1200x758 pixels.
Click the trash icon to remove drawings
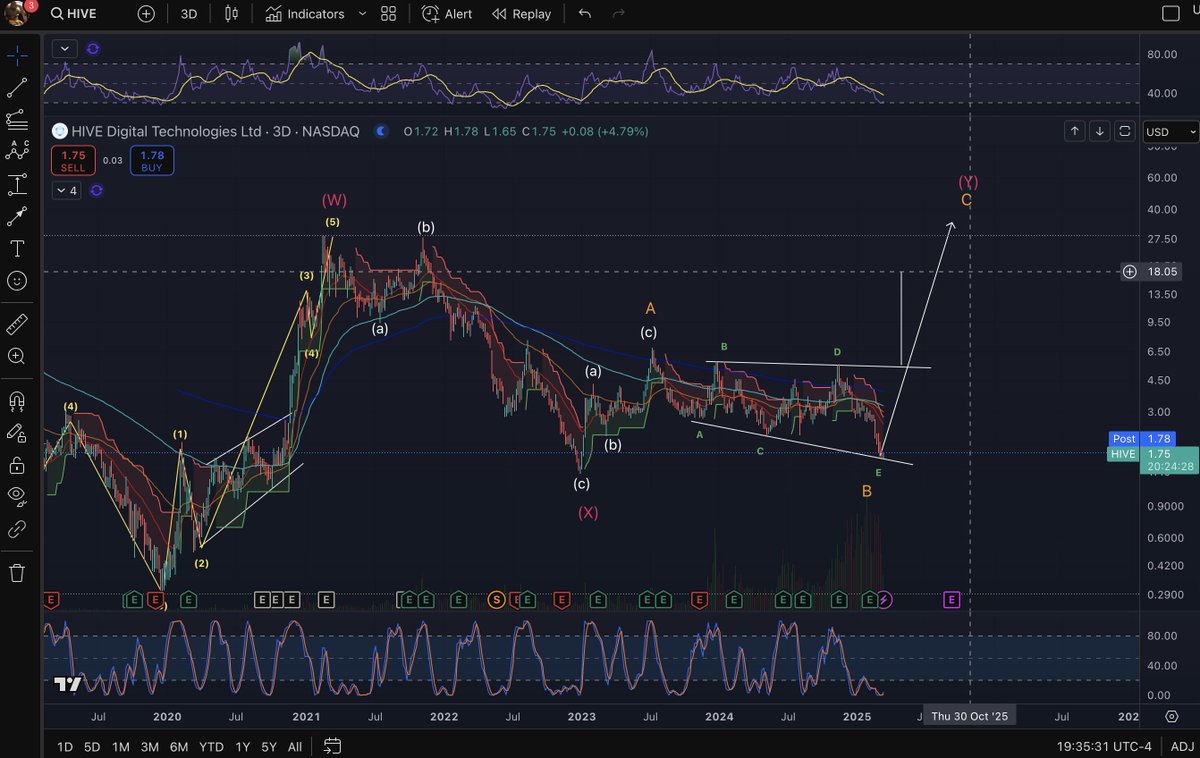(x=16, y=573)
